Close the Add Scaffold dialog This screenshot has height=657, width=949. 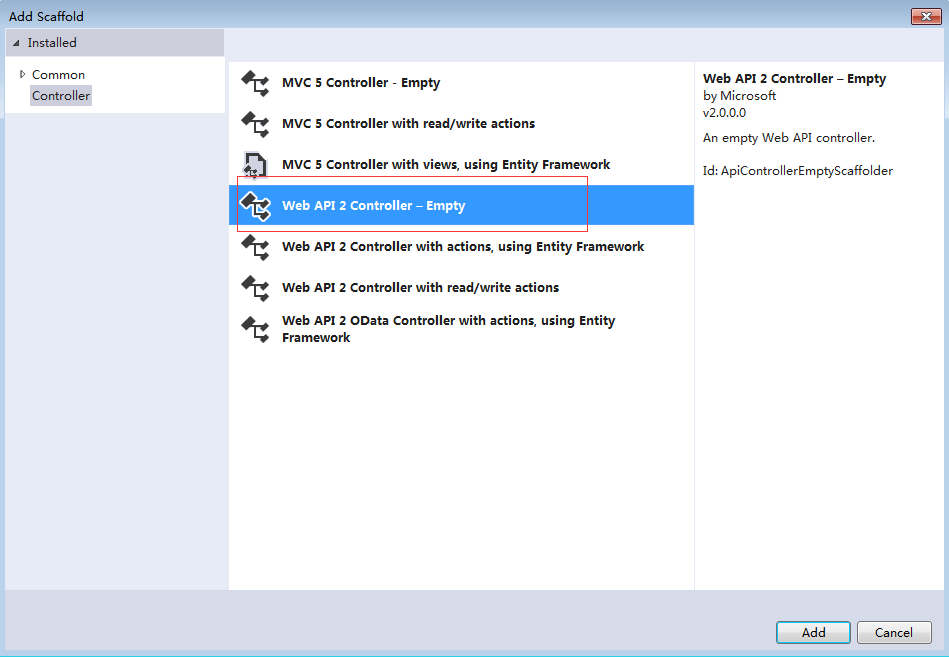pos(926,16)
